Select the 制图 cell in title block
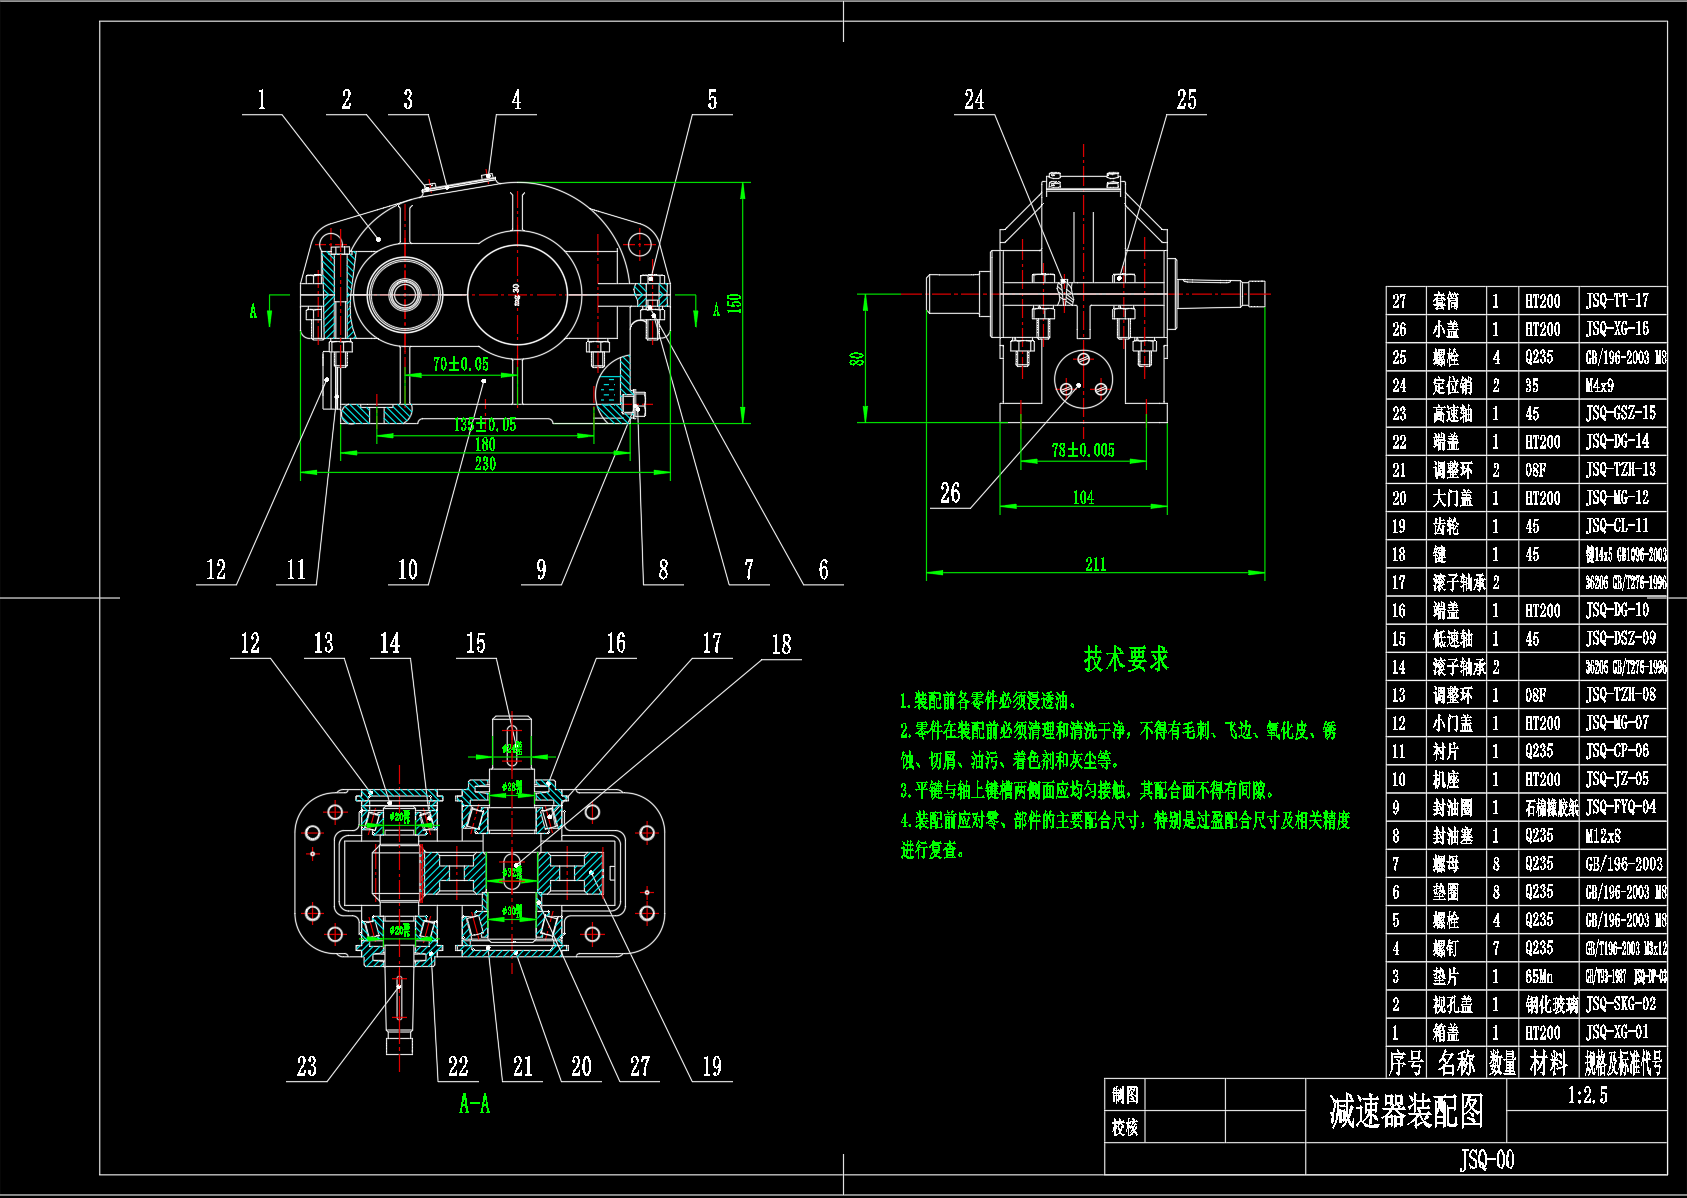This screenshot has height=1198, width=1687. (x=1125, y=1095)
